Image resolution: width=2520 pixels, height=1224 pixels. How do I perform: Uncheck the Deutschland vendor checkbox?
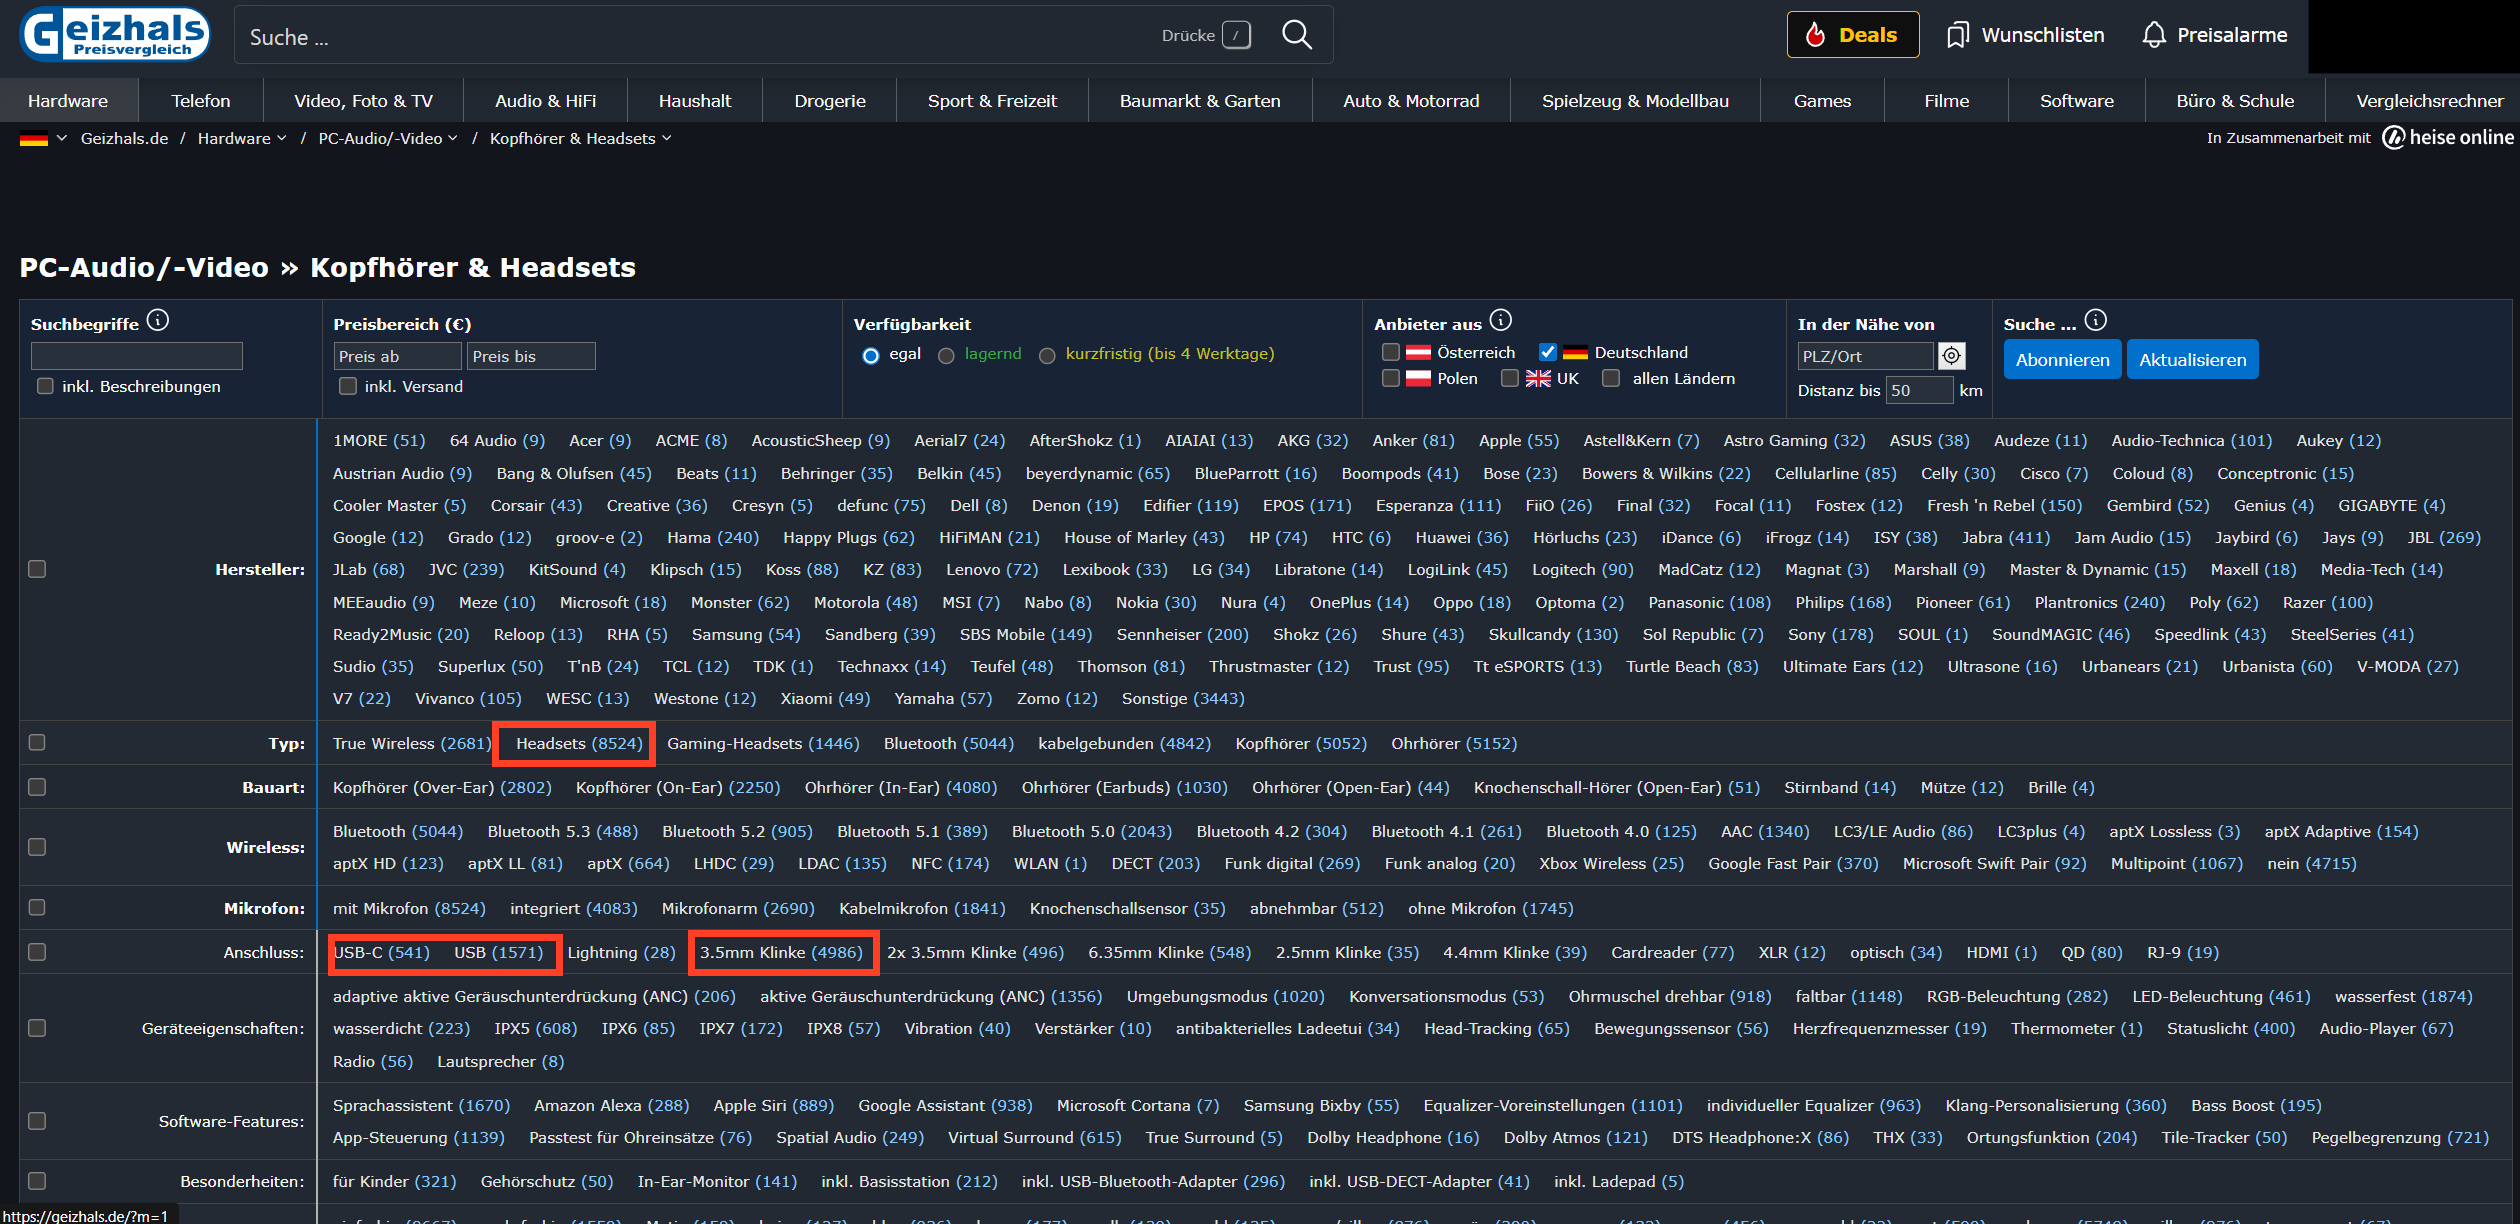[1547, 352]
